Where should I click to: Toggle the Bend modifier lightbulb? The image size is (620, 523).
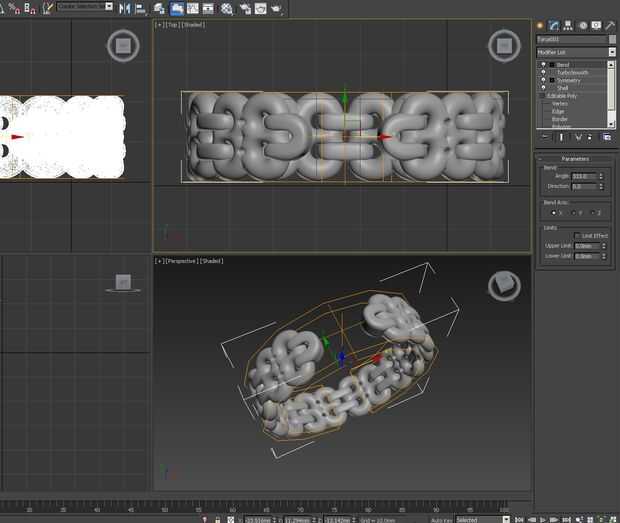(x=543, y=65)
